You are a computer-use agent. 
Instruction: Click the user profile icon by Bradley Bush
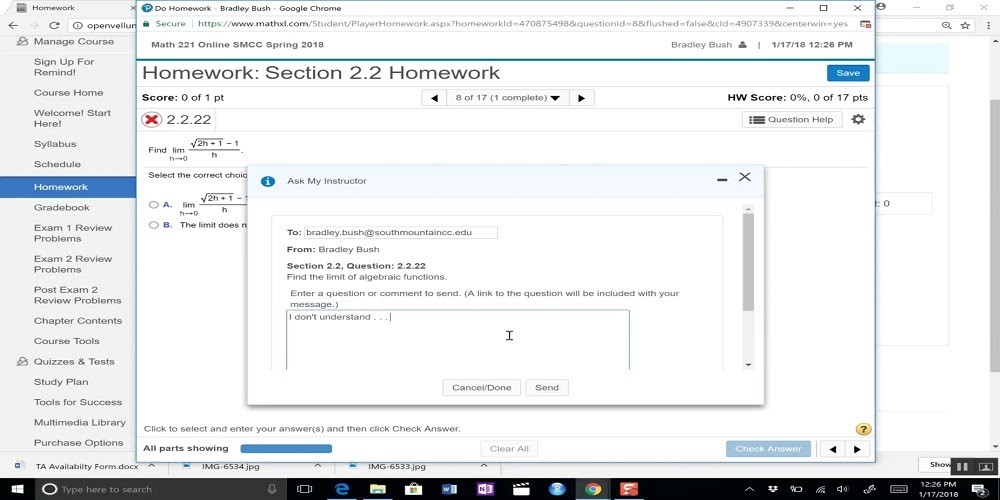742,45
